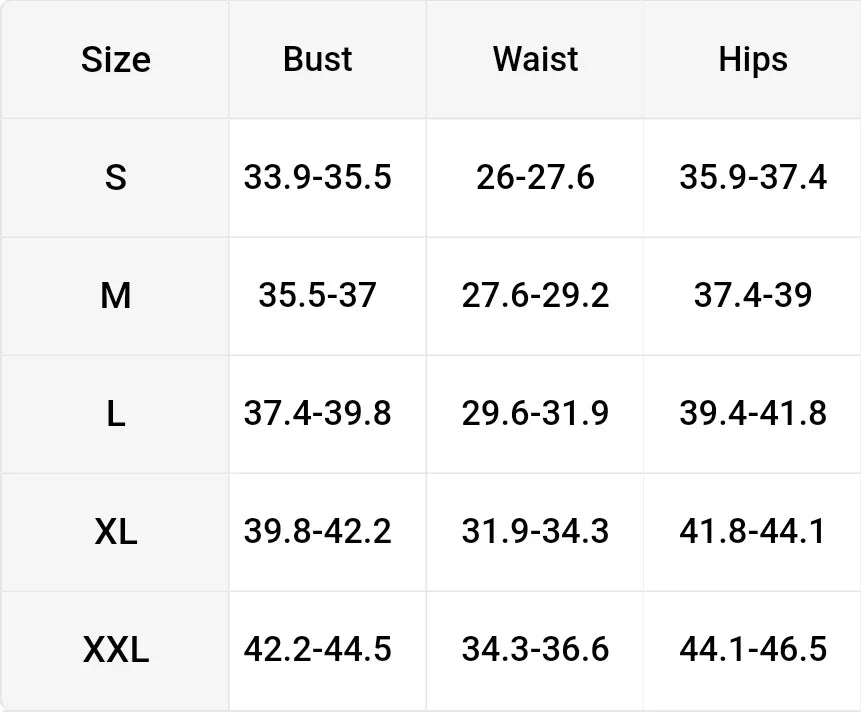Select the XXL size row label
The image size is (861, 712).
116,649
